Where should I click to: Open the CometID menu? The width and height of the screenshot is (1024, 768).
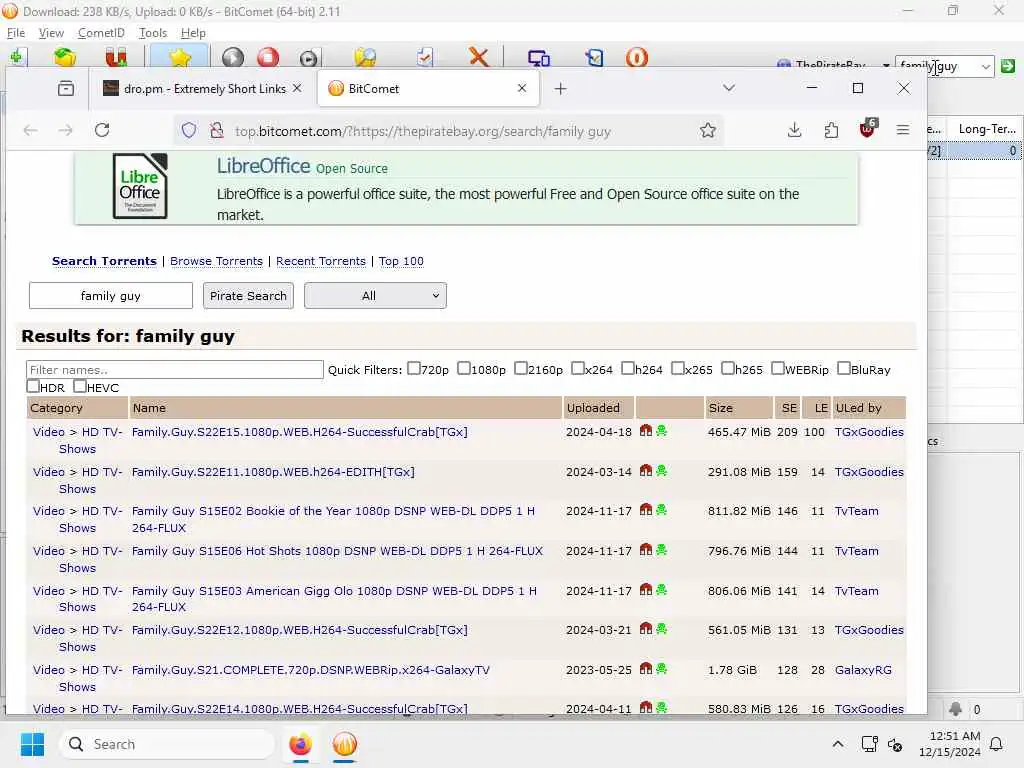pyautogui.click(x=101, y=33)
